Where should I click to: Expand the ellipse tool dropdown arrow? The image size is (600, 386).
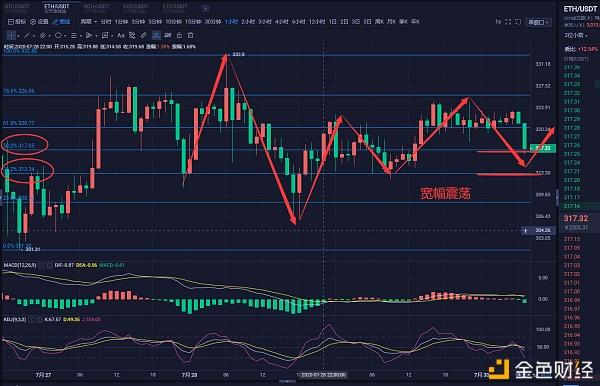pyautogui.click(x=65, y=36)
